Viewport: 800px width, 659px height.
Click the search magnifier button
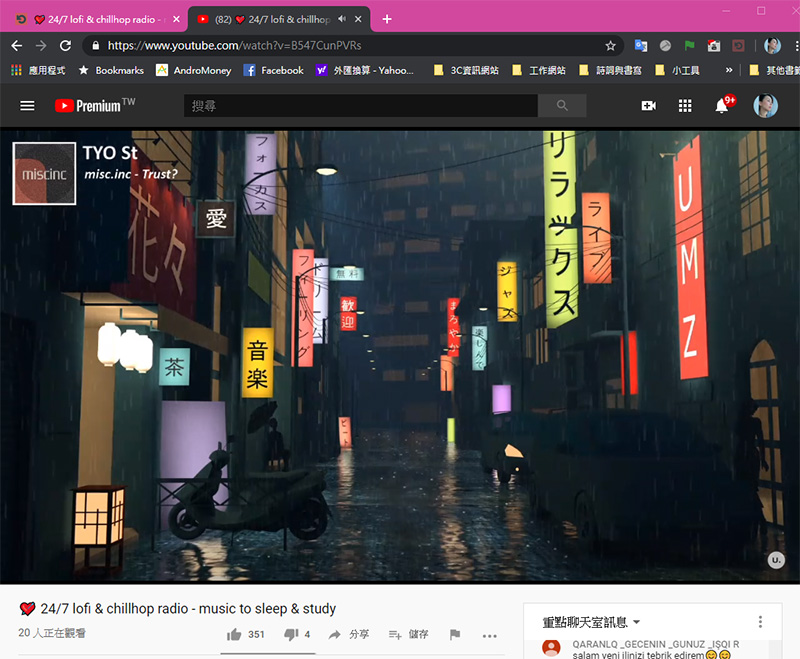(562, 105)
